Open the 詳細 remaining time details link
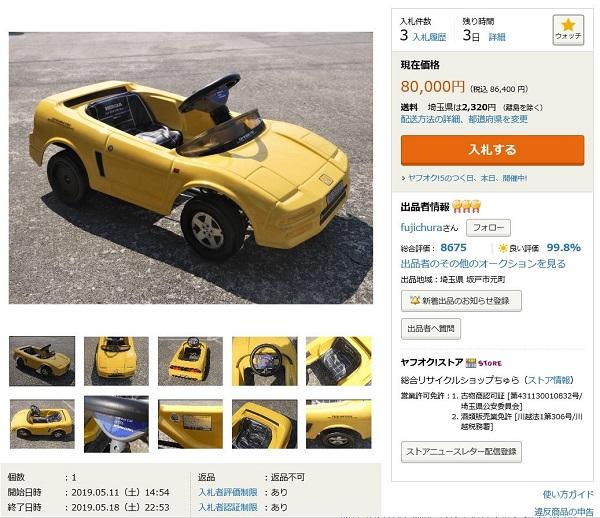Image resolution: width=600 pixels, height=518 pixels. coord(497,37)
